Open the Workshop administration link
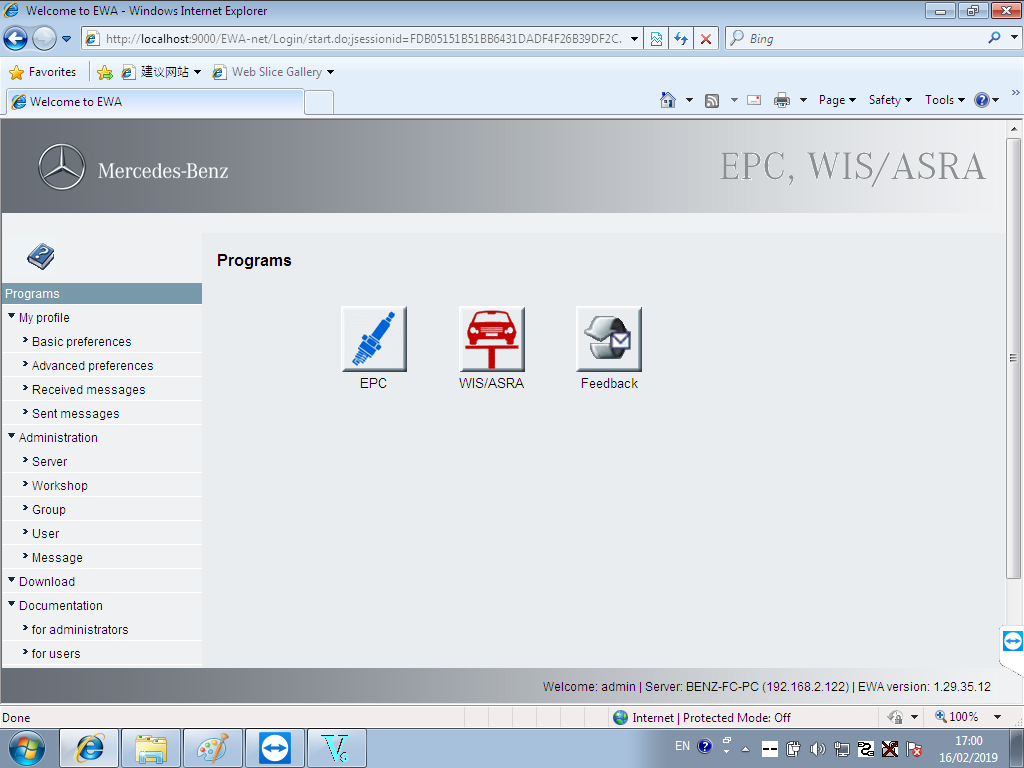This screenshot has width=1024, height=768. click(59, 486)
